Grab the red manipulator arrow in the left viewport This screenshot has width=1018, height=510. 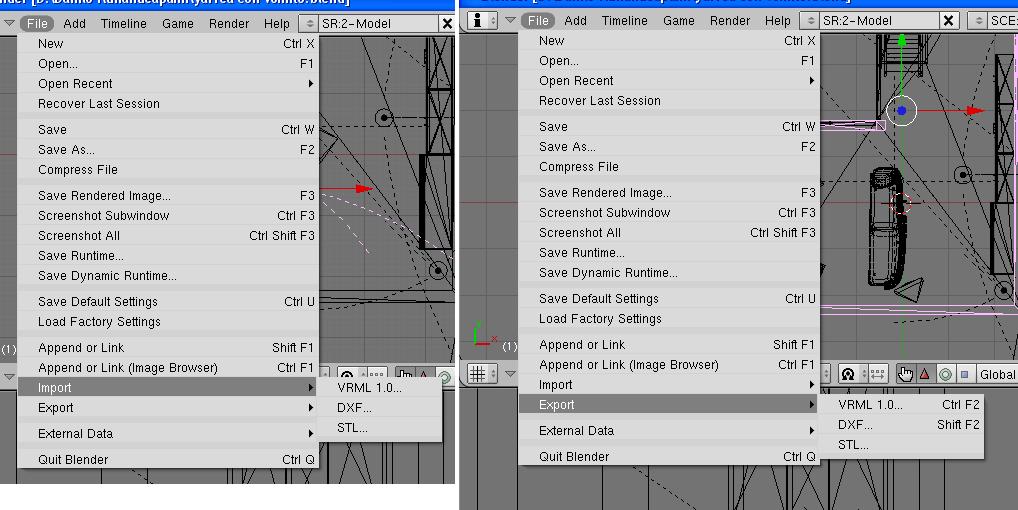(x=362, y=189)
